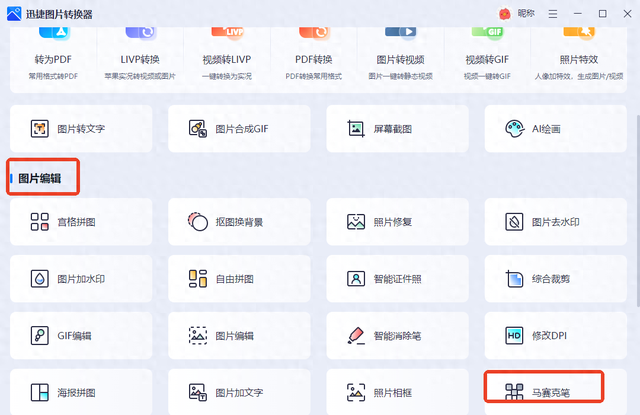Maximize the 迅捷图片转换器 window
The height and width of the screenshot is (415, 640).
pos(602,14)
